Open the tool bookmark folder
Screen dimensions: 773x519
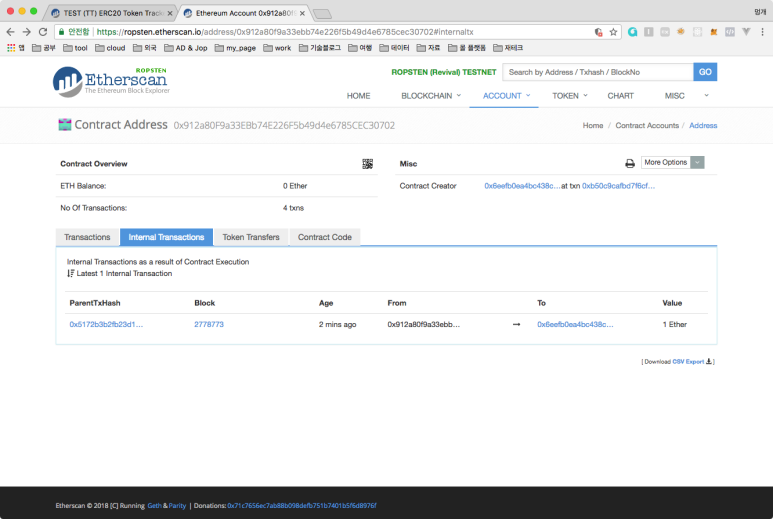75,48
